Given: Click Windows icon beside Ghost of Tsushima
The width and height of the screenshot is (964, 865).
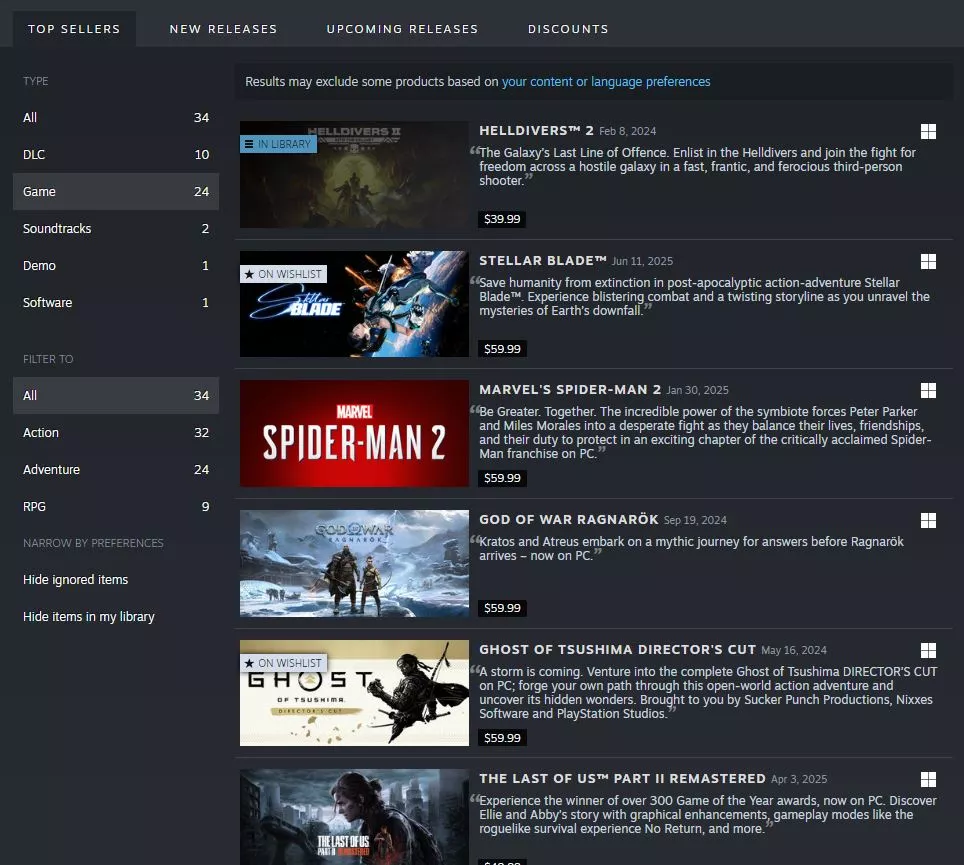Looking at the screenshot, I should [x=928, y=650].
